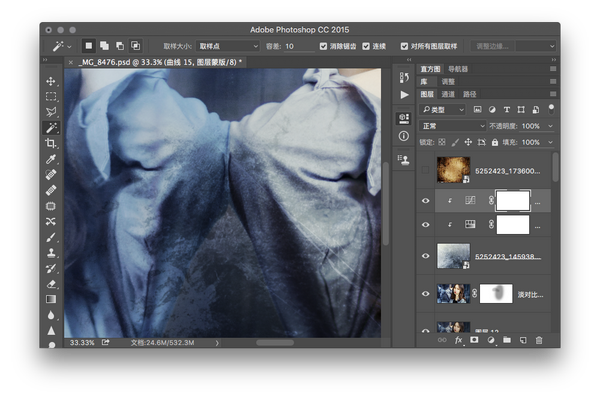Switch to the Adjustments tab
600x402 pixels.
pyautogui.click(x=448, y=82)
